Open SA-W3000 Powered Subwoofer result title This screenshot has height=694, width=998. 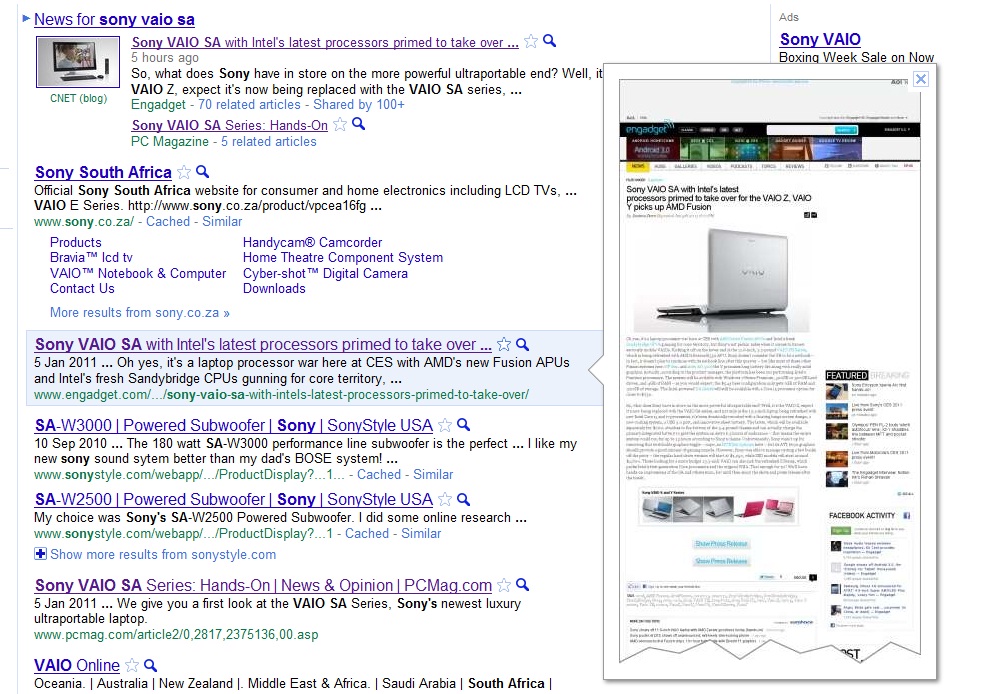(x=234, y=425)
